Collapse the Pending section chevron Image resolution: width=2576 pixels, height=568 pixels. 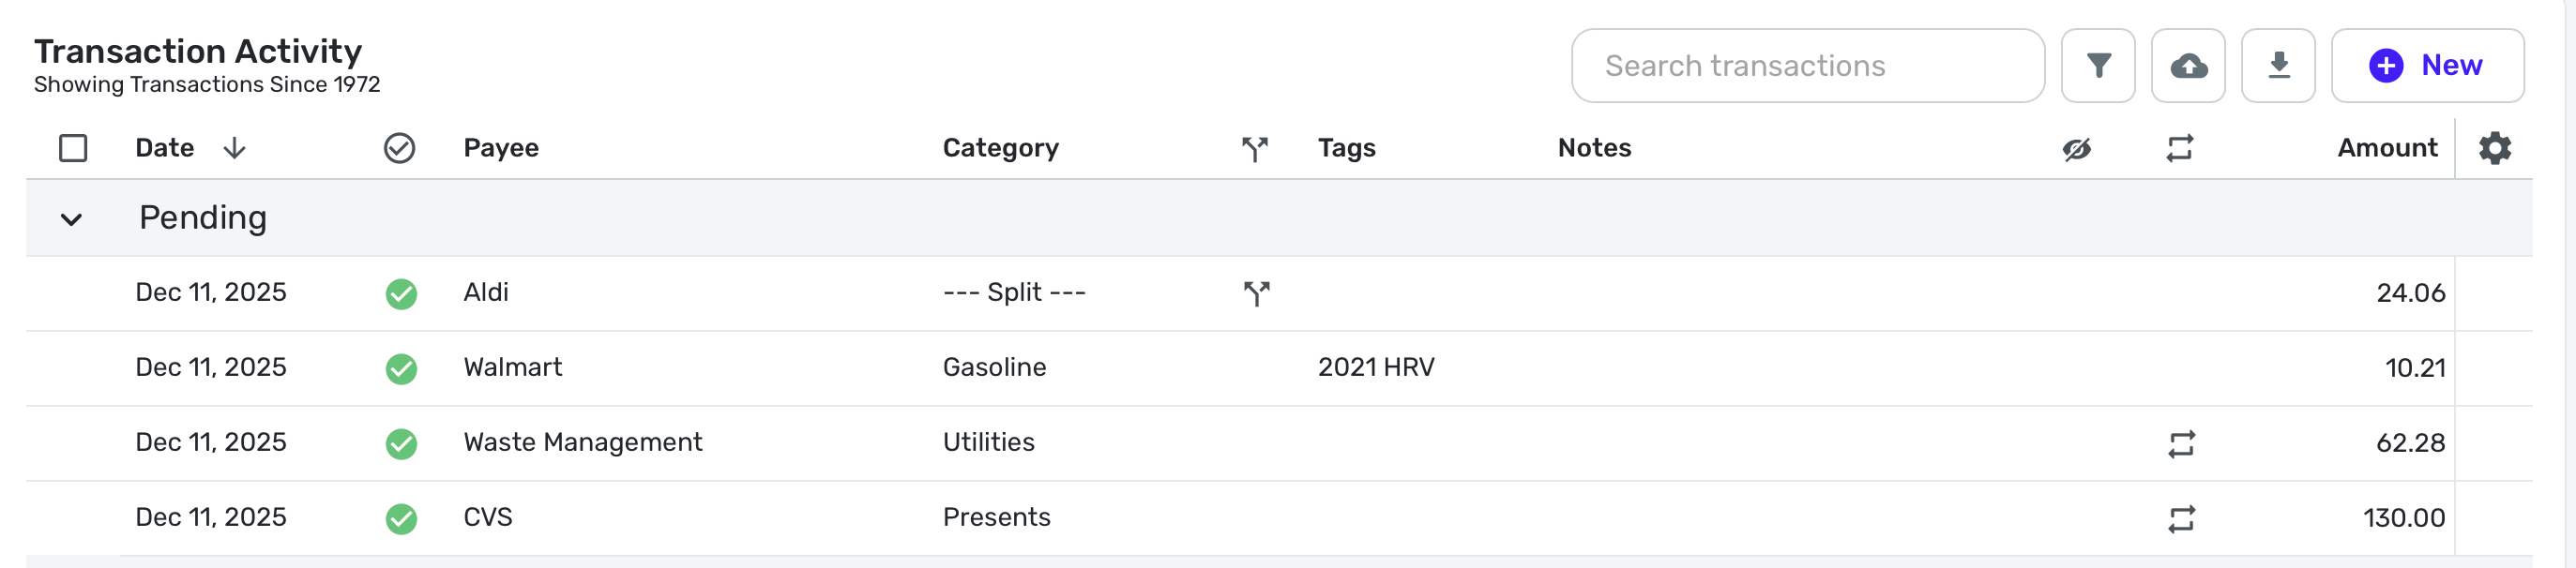[x=71, y=219]
